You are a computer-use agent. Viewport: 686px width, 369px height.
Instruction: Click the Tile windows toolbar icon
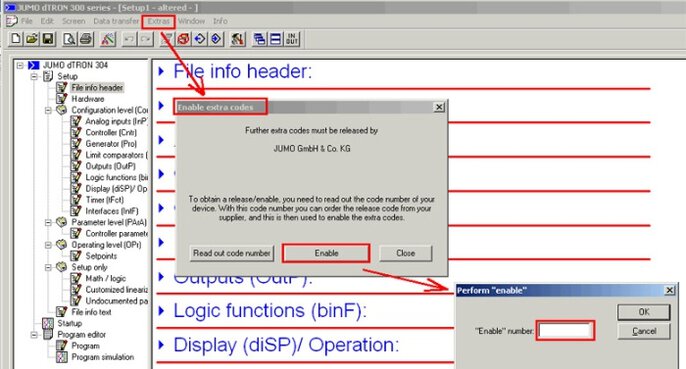click(x=276, y=39)
